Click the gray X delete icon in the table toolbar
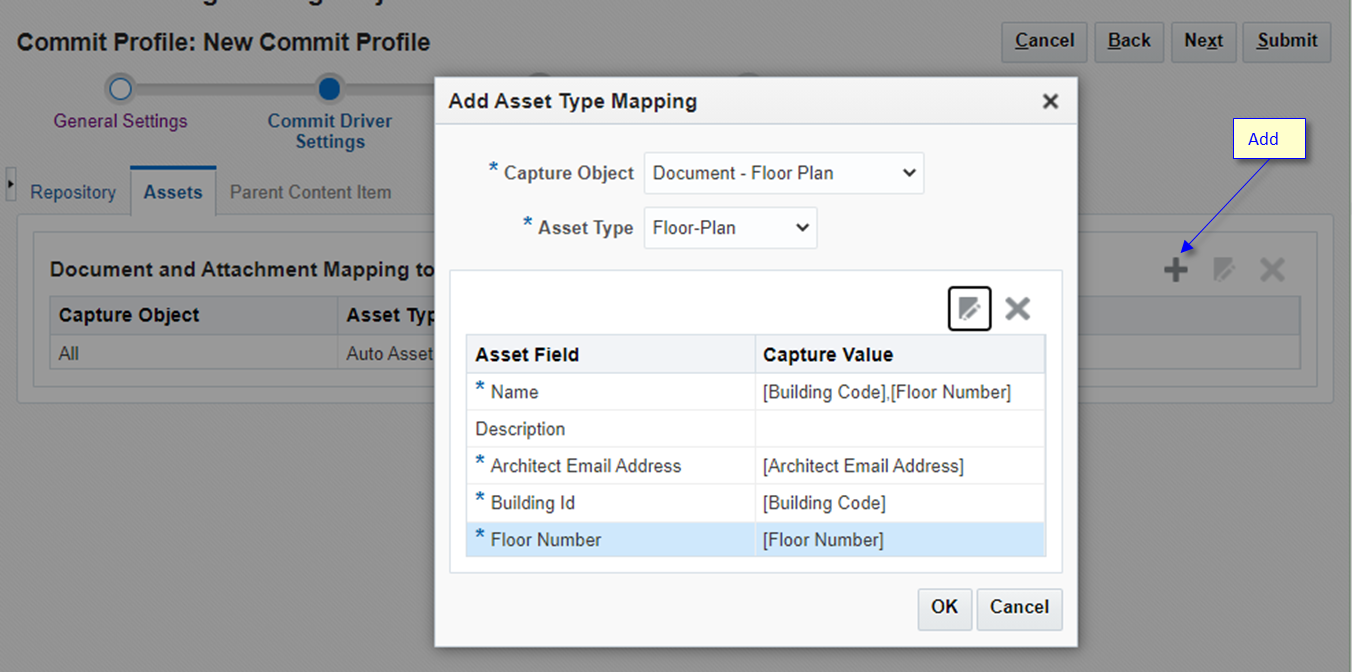The width and height of the screenshot is (1352, 672). tap(1271, 269)
